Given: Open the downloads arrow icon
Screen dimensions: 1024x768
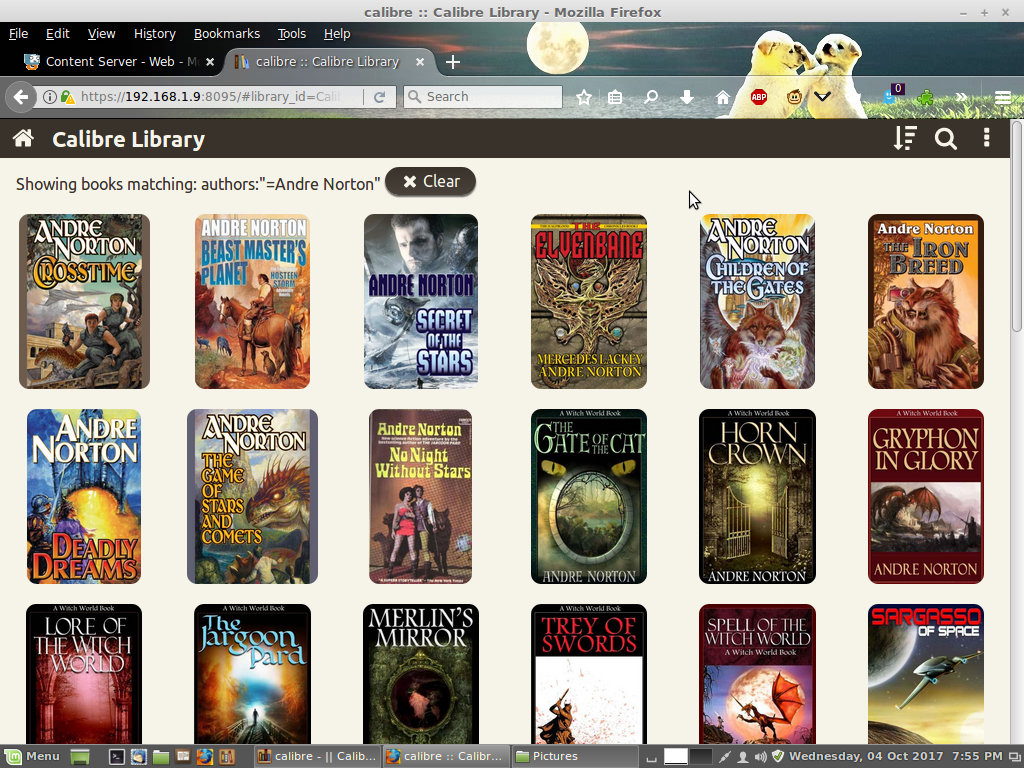Looking at the screenshot, I should [x=686, y=97].
